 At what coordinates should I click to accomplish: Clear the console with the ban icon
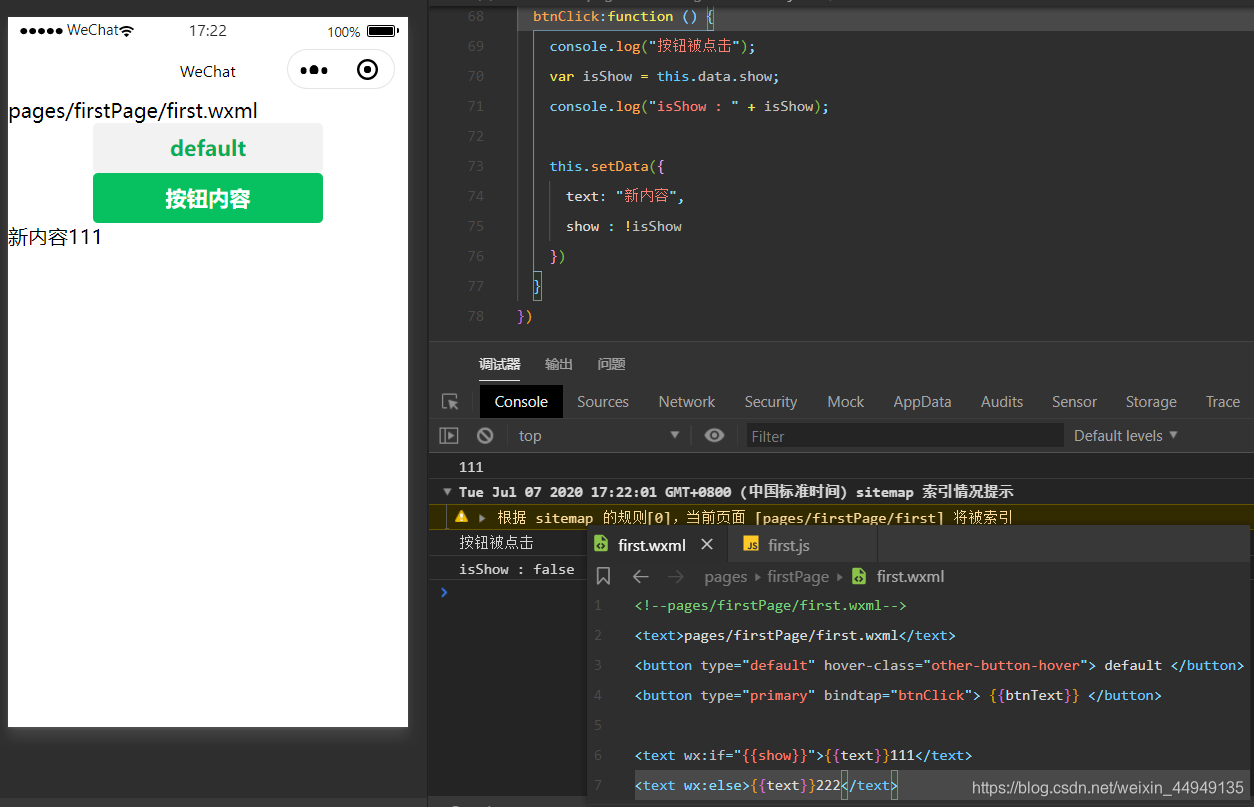pos(485,436)
